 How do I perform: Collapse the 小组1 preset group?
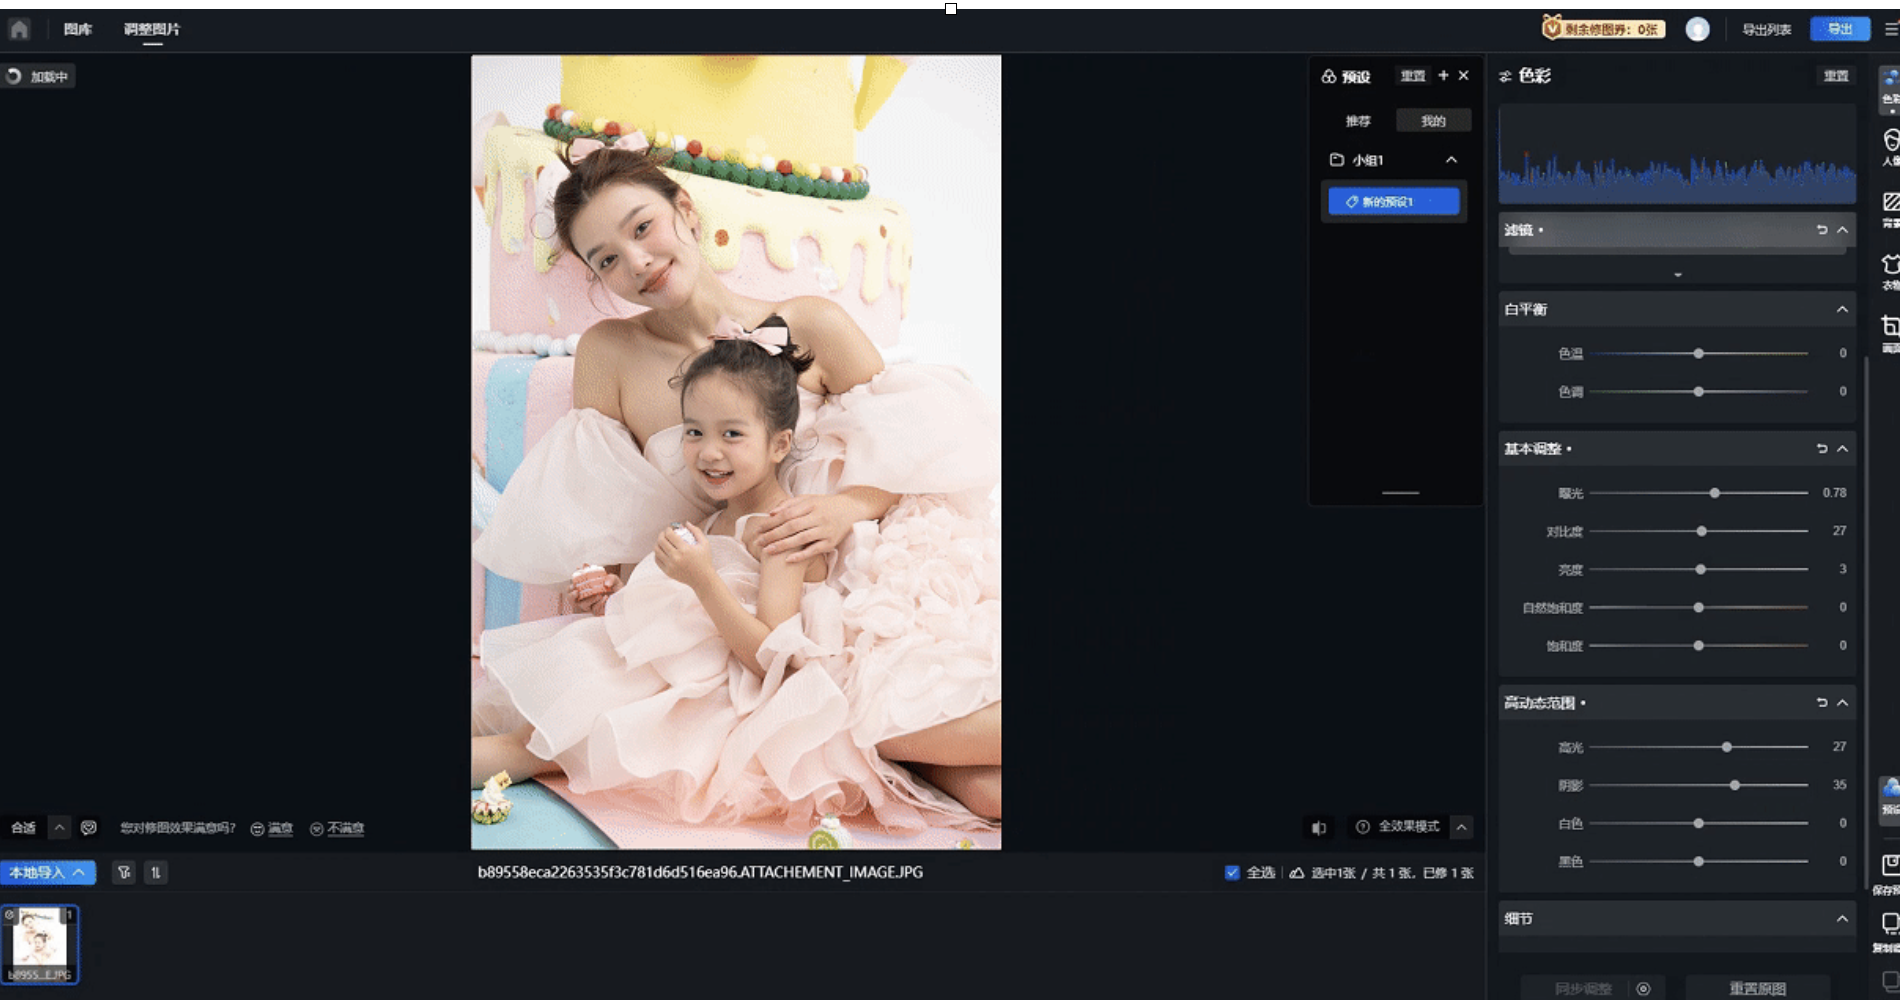pyautogui.click(x=1451, y=160)
